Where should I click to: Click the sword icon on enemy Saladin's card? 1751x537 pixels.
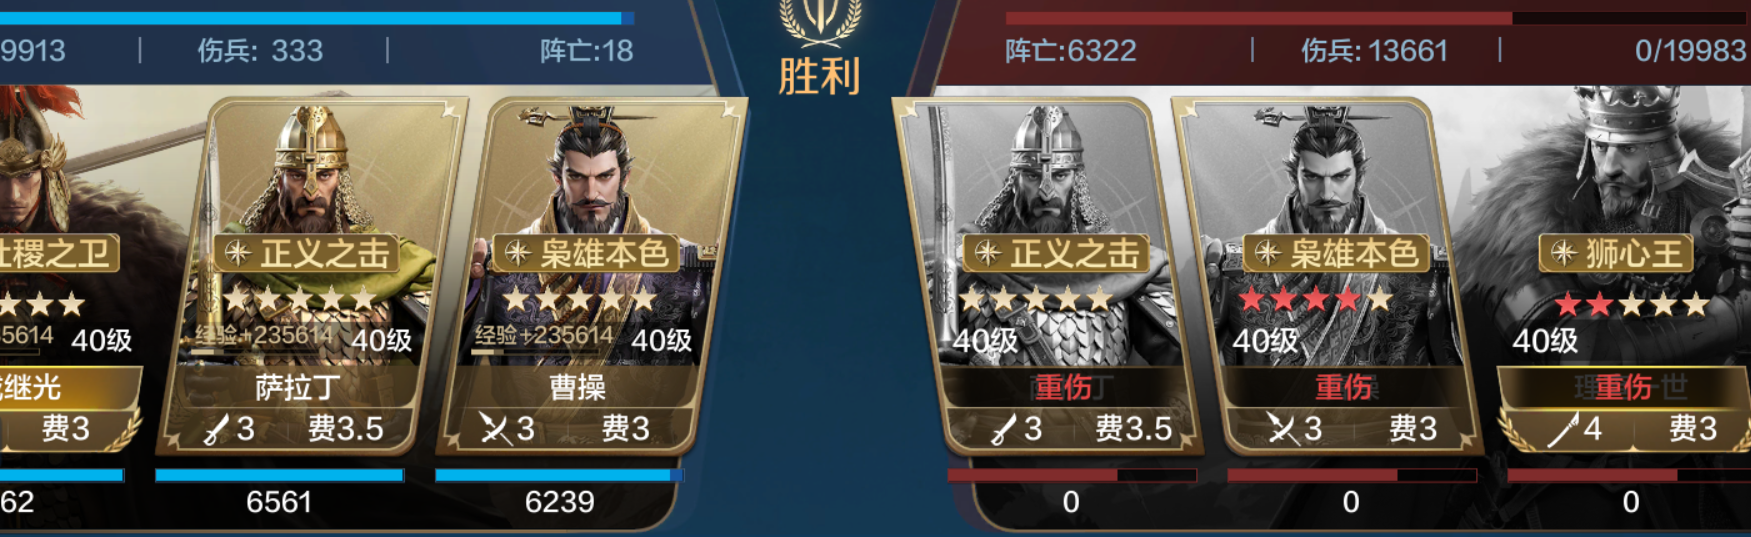pos(1004,430)
